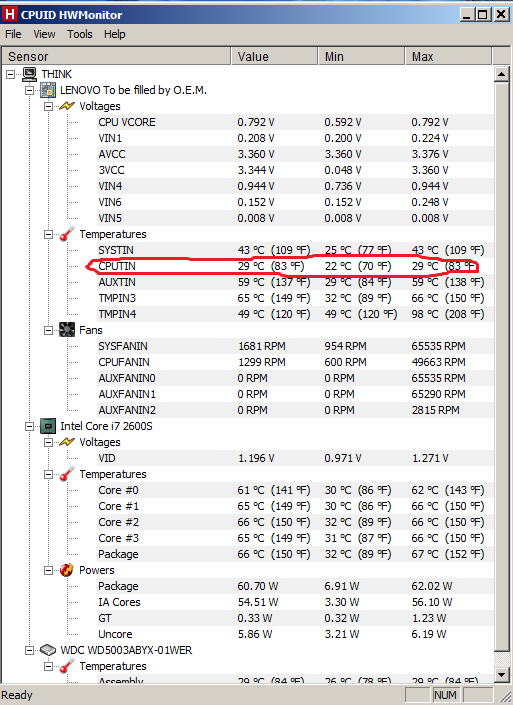Collapse the WDC WD5003ABYX-01WER node
The image size is (513, 705).
click(29, 650)
